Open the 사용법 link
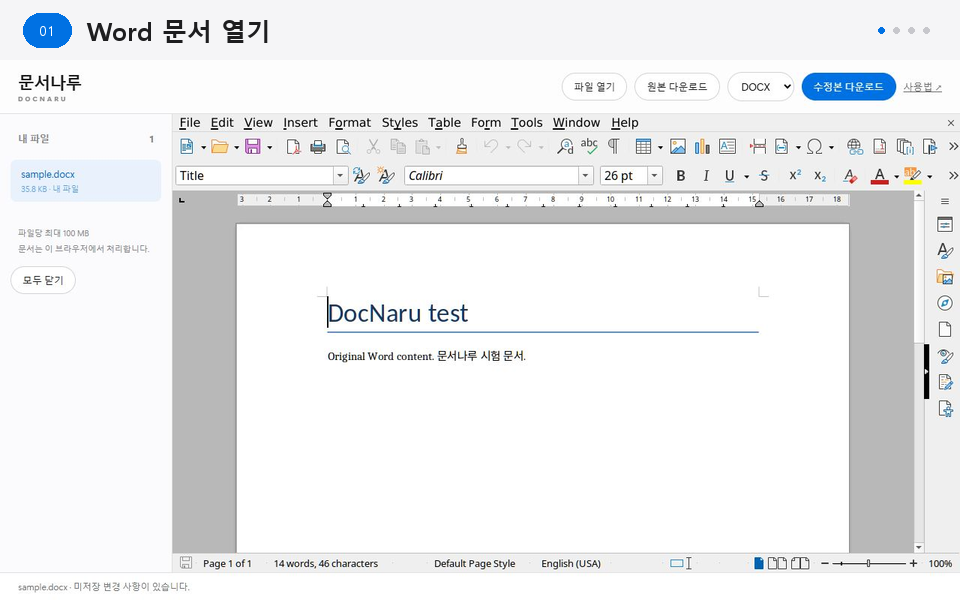The image size is (960, 600). click(x=922, y=87)
